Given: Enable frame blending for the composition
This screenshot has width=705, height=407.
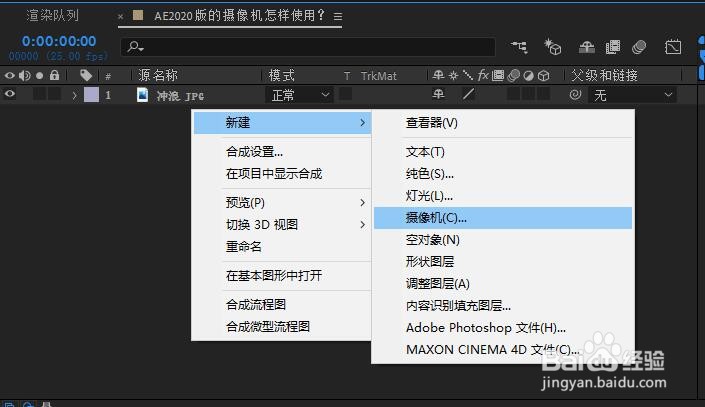Looking at the screenshot, I should [613, 47].
